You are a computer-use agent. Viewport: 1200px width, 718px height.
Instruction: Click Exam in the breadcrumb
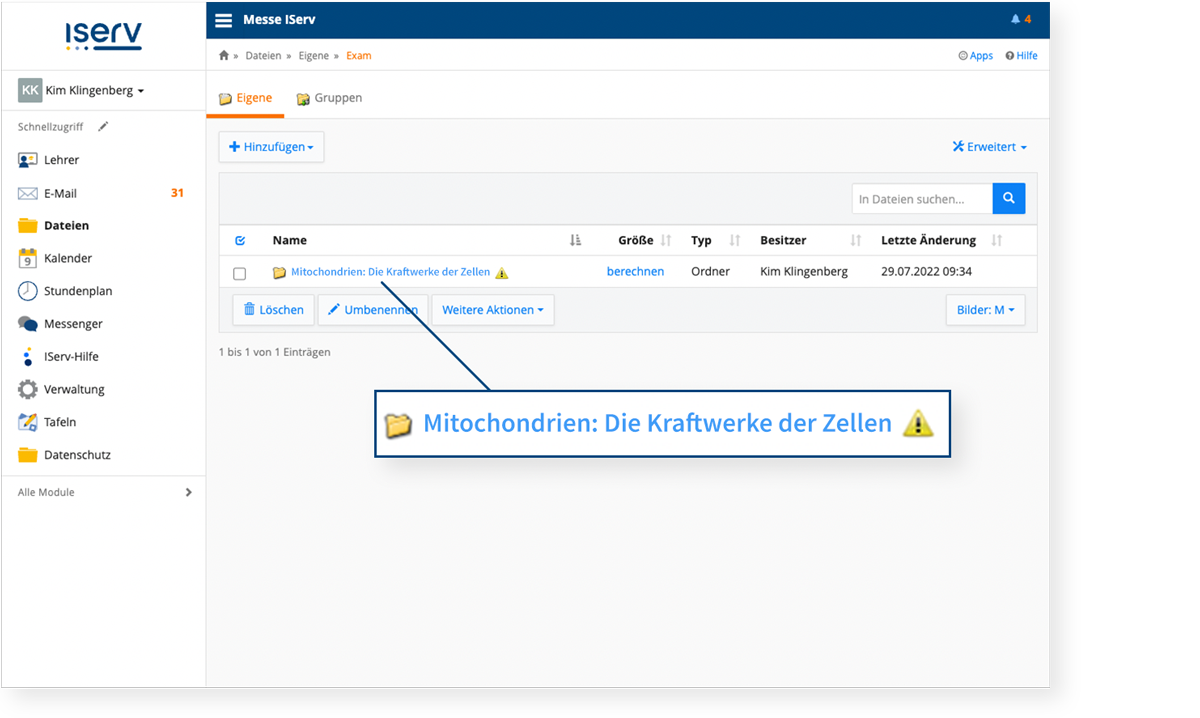tap(358, 56)
